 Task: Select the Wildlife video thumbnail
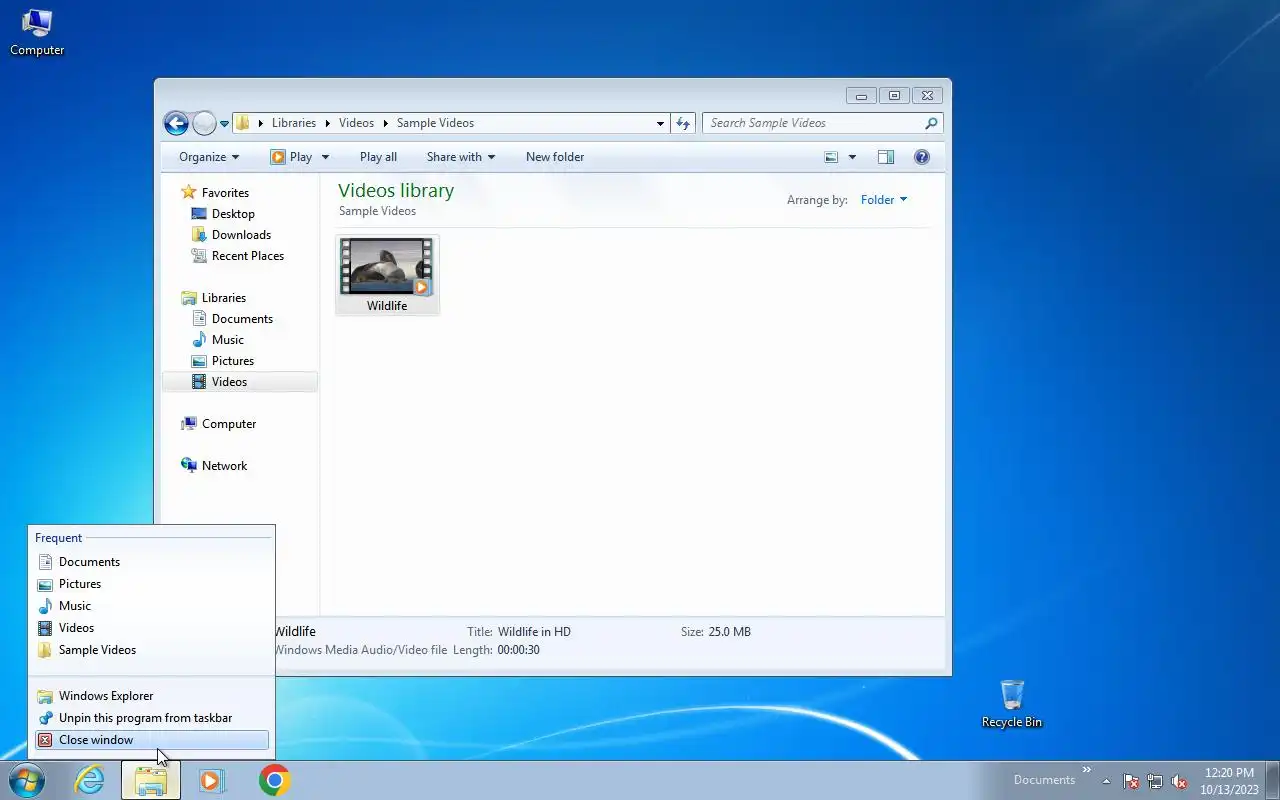point(387,275)
